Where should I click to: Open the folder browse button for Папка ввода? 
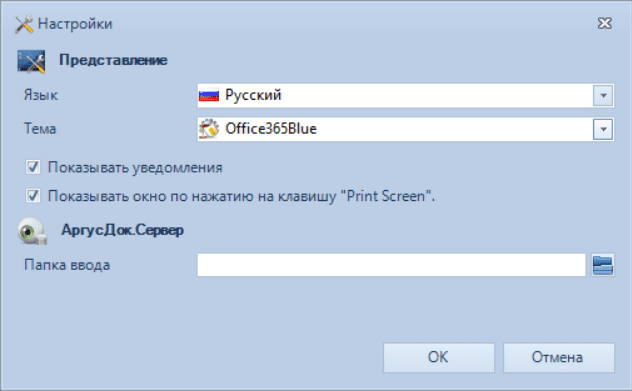(603, 265)
